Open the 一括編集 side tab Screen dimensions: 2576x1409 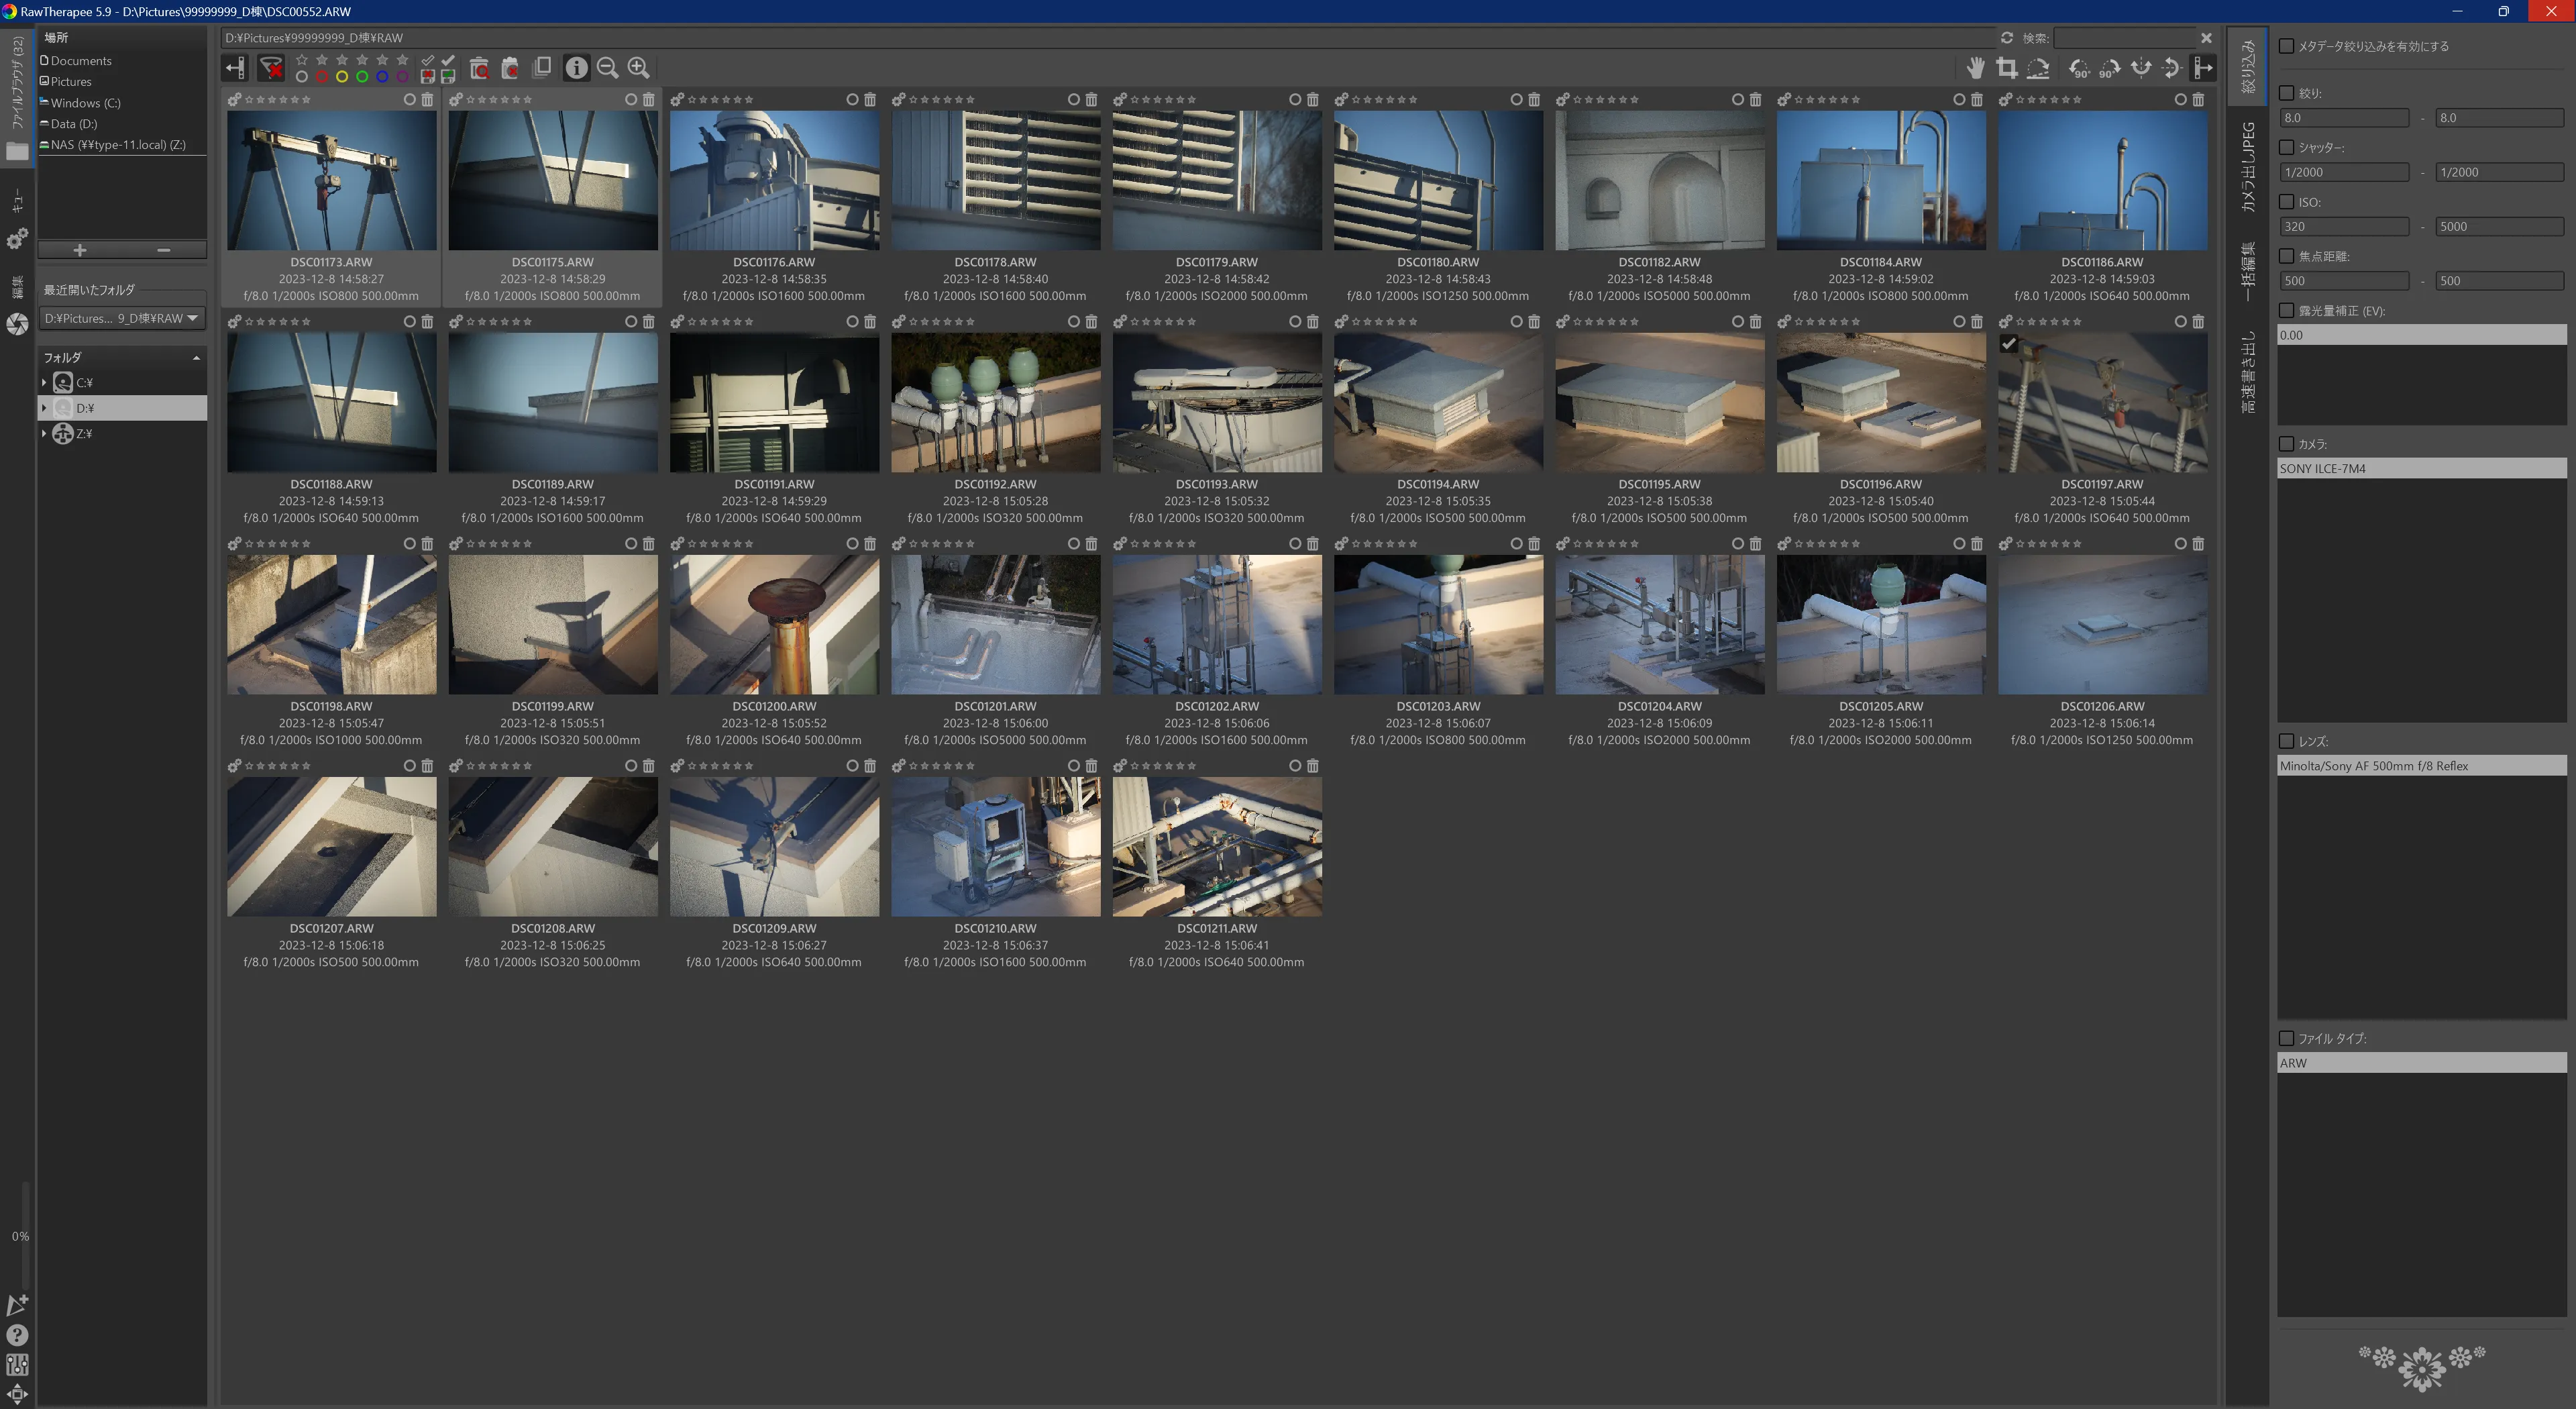[x=2248, y=270]
